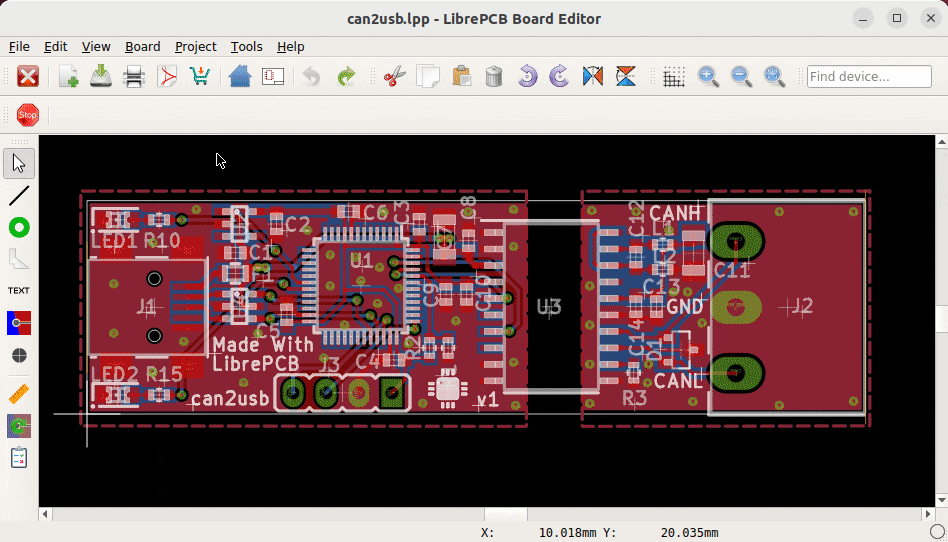Click the New Board page-plus icon
This screenshot has height=542, width=948.
tap(69, 76)
